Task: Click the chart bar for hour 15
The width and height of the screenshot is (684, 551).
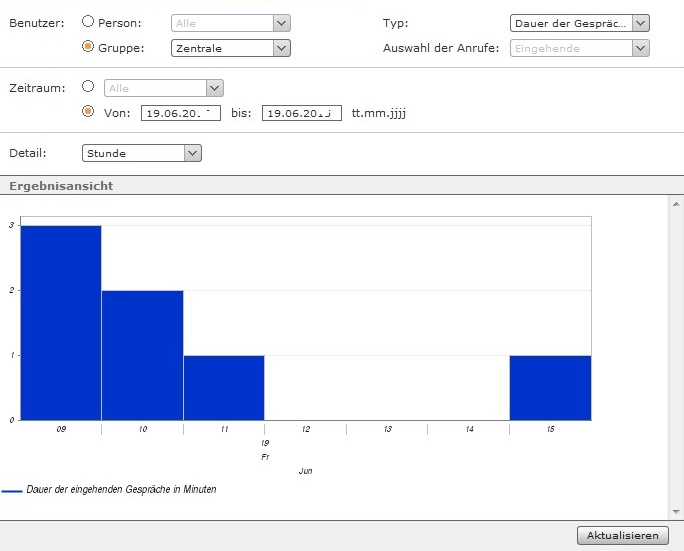Action: coord(550,387)
